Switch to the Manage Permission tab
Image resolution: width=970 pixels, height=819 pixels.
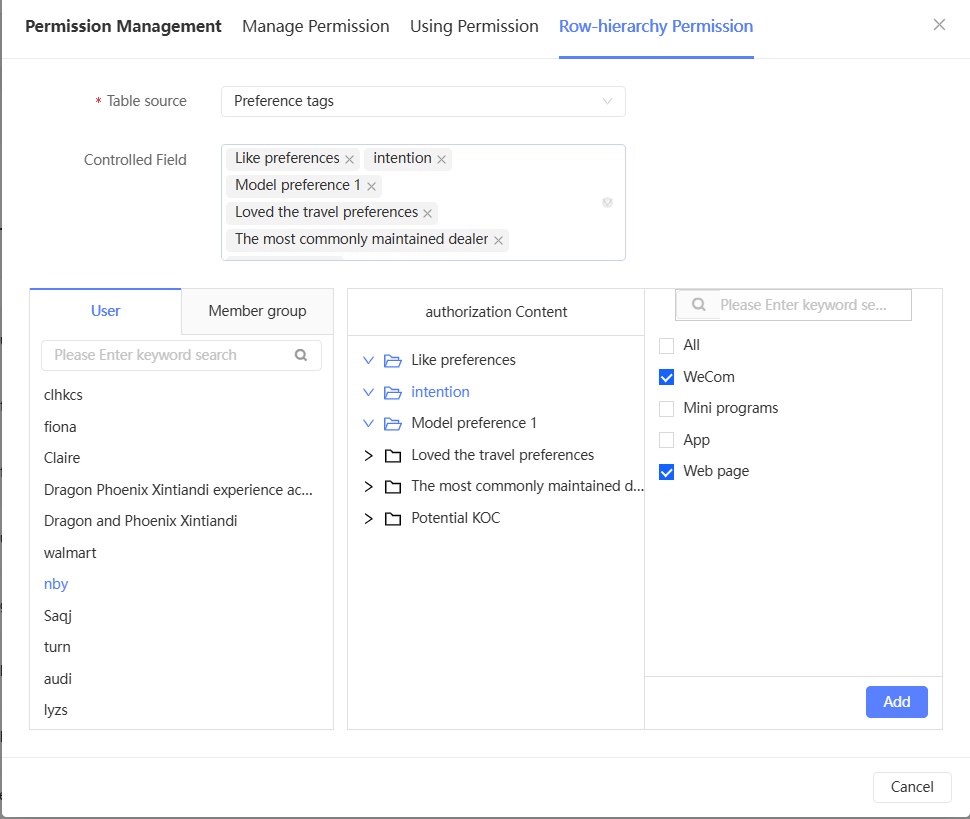pyautogui.click(x=316, y=27)
